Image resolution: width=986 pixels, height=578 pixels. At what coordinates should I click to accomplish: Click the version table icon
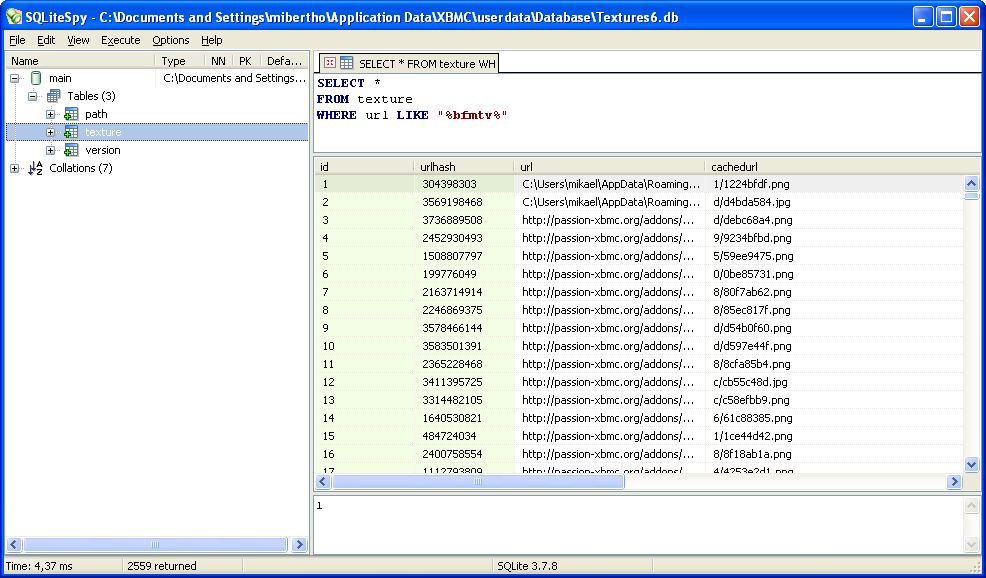coord(71,150)
